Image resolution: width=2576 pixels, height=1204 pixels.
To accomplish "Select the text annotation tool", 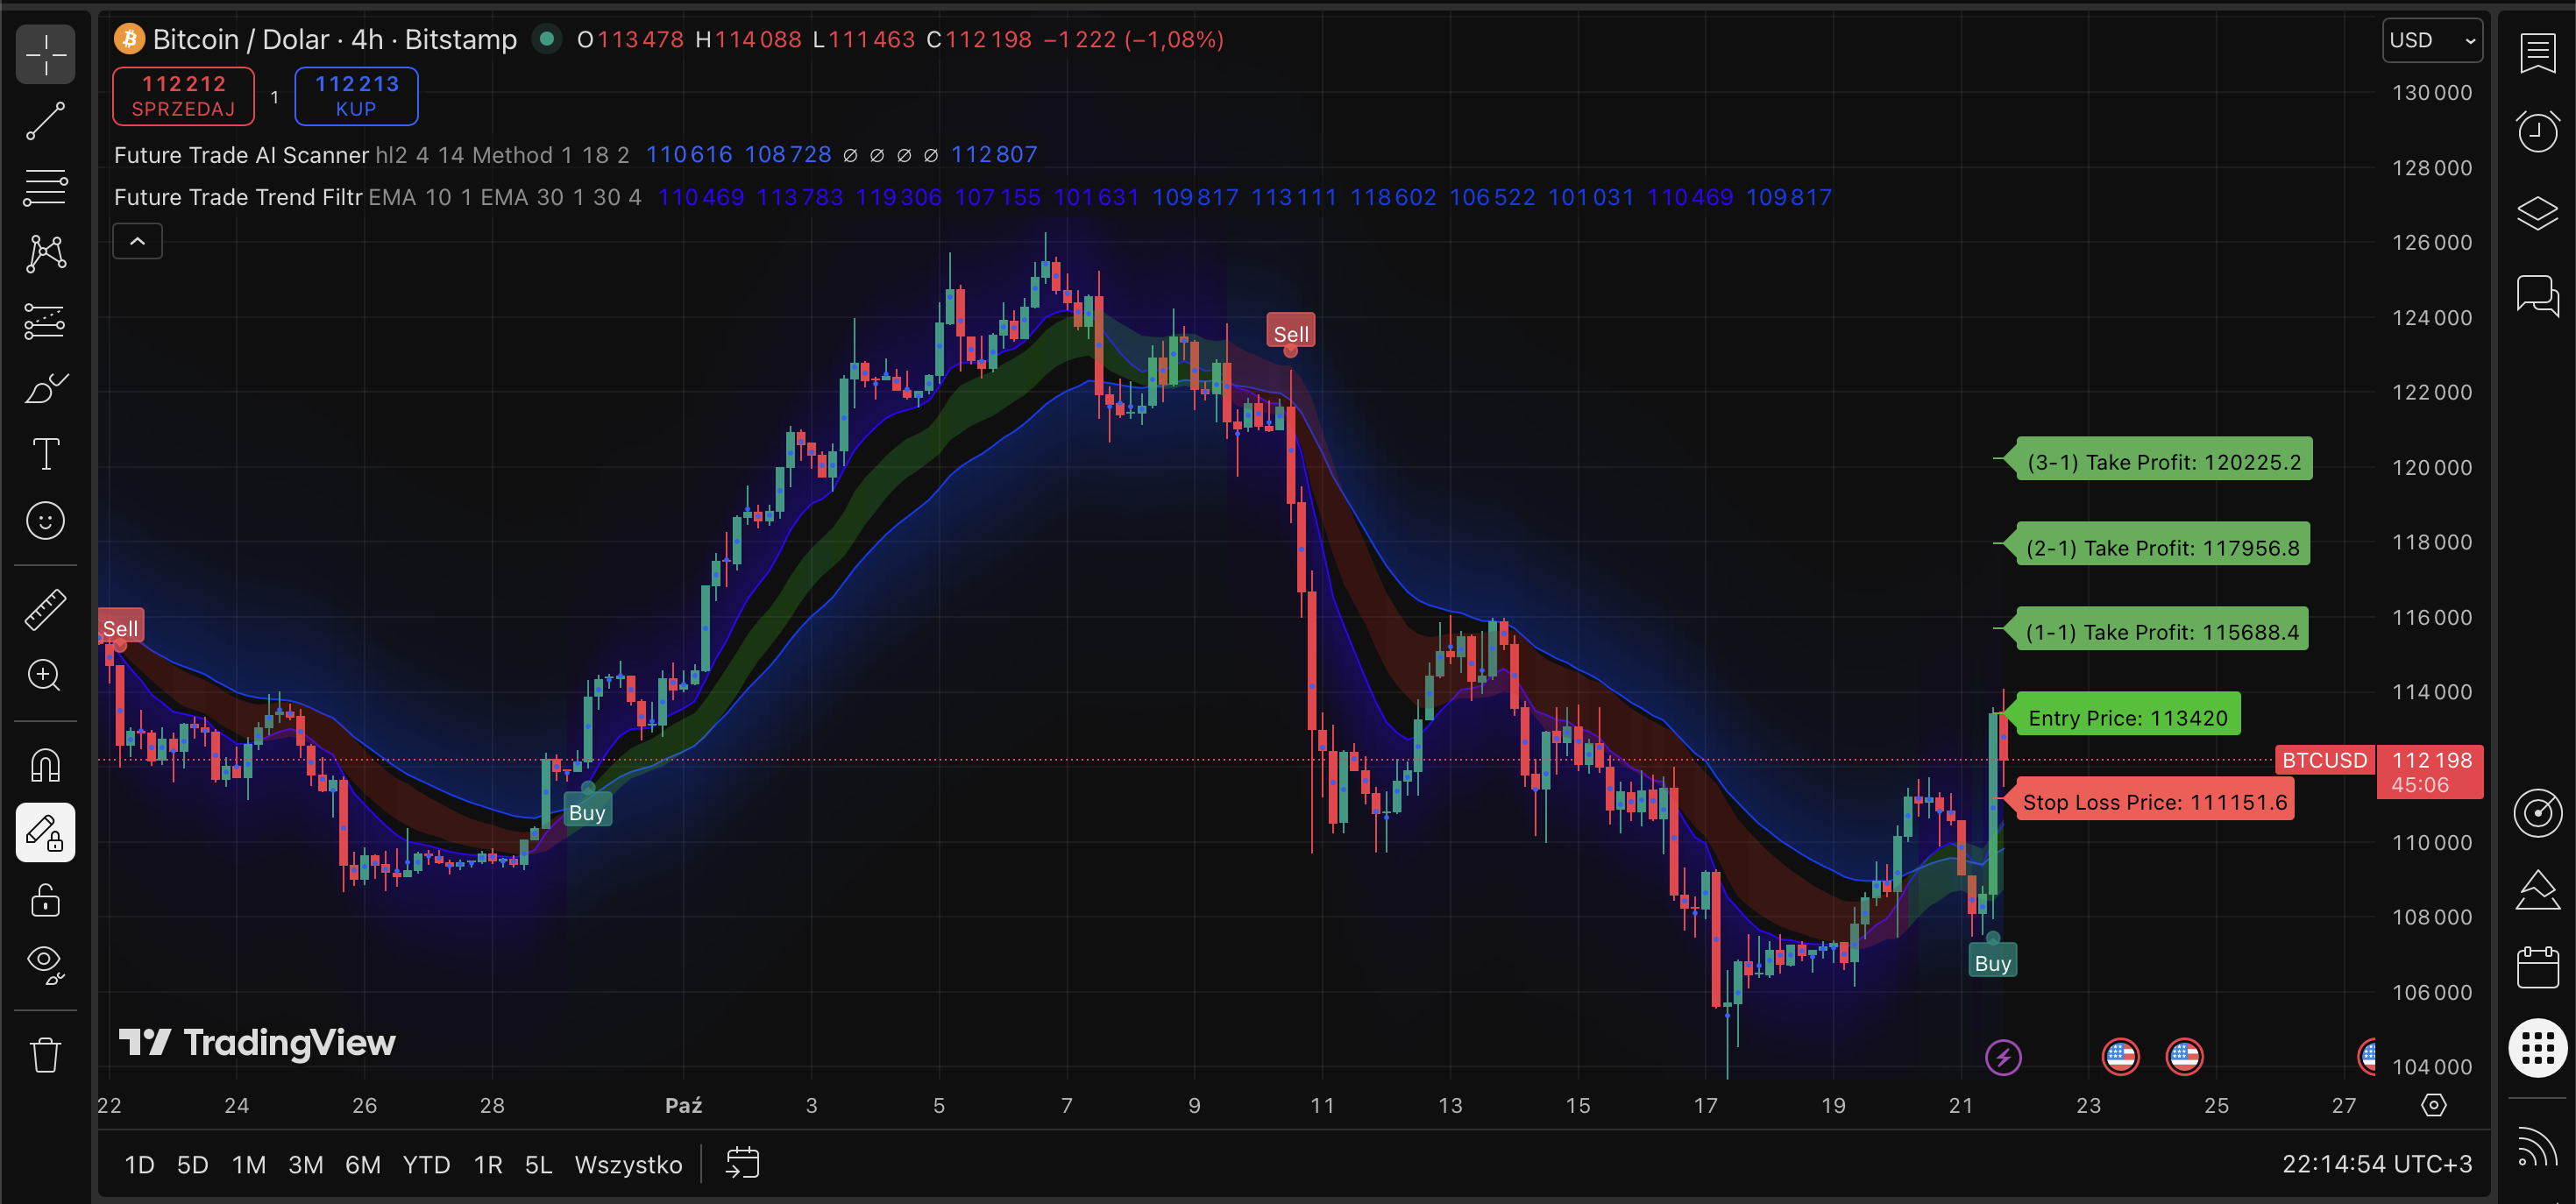I will tap(45, 454).
